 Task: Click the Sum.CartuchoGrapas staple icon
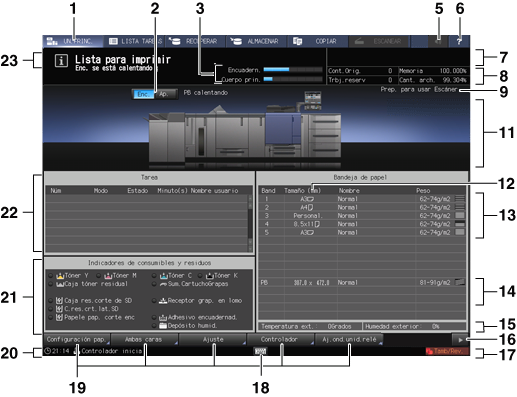(163, 284)
